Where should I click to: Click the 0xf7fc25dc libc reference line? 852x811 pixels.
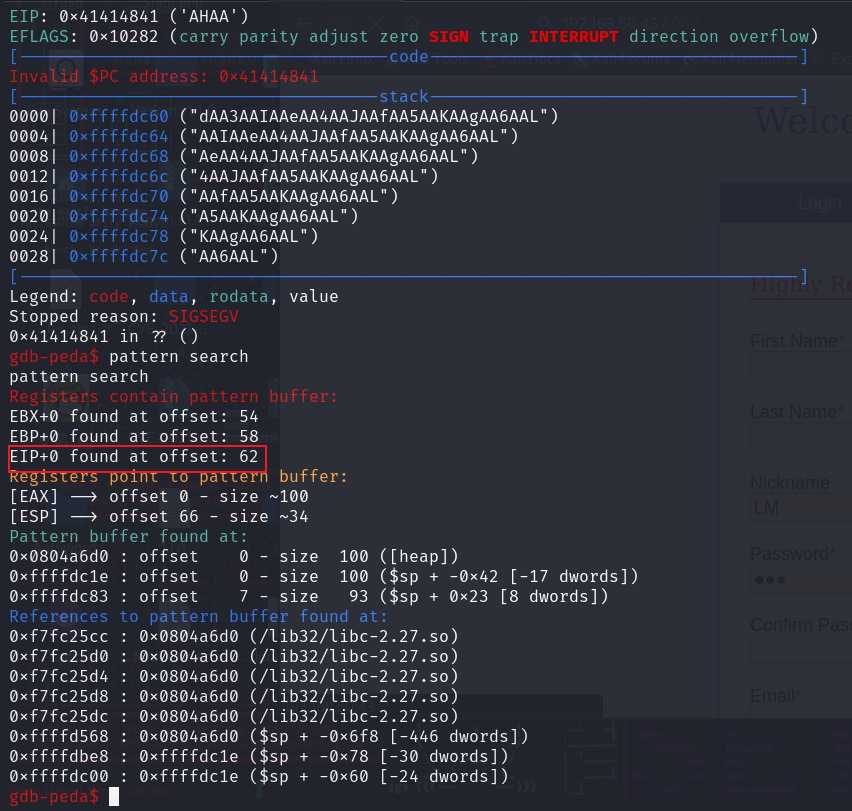click(x=234, y=716)
